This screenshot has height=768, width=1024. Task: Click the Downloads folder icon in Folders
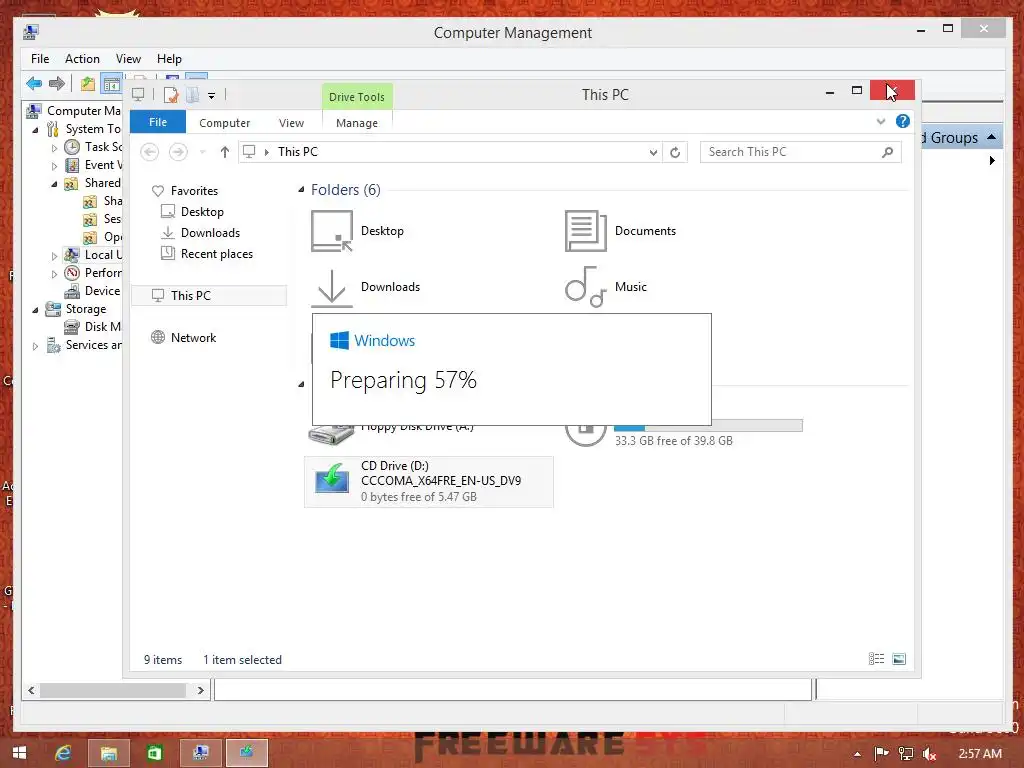(332, 287)
